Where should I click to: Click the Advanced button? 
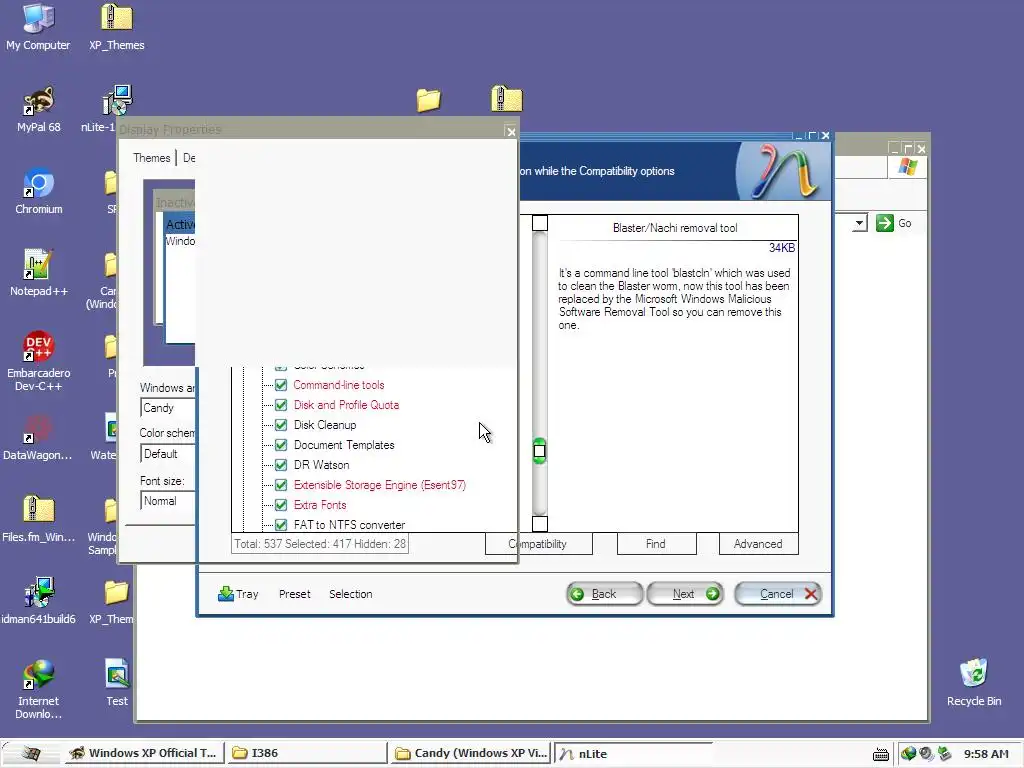[758, 544]
